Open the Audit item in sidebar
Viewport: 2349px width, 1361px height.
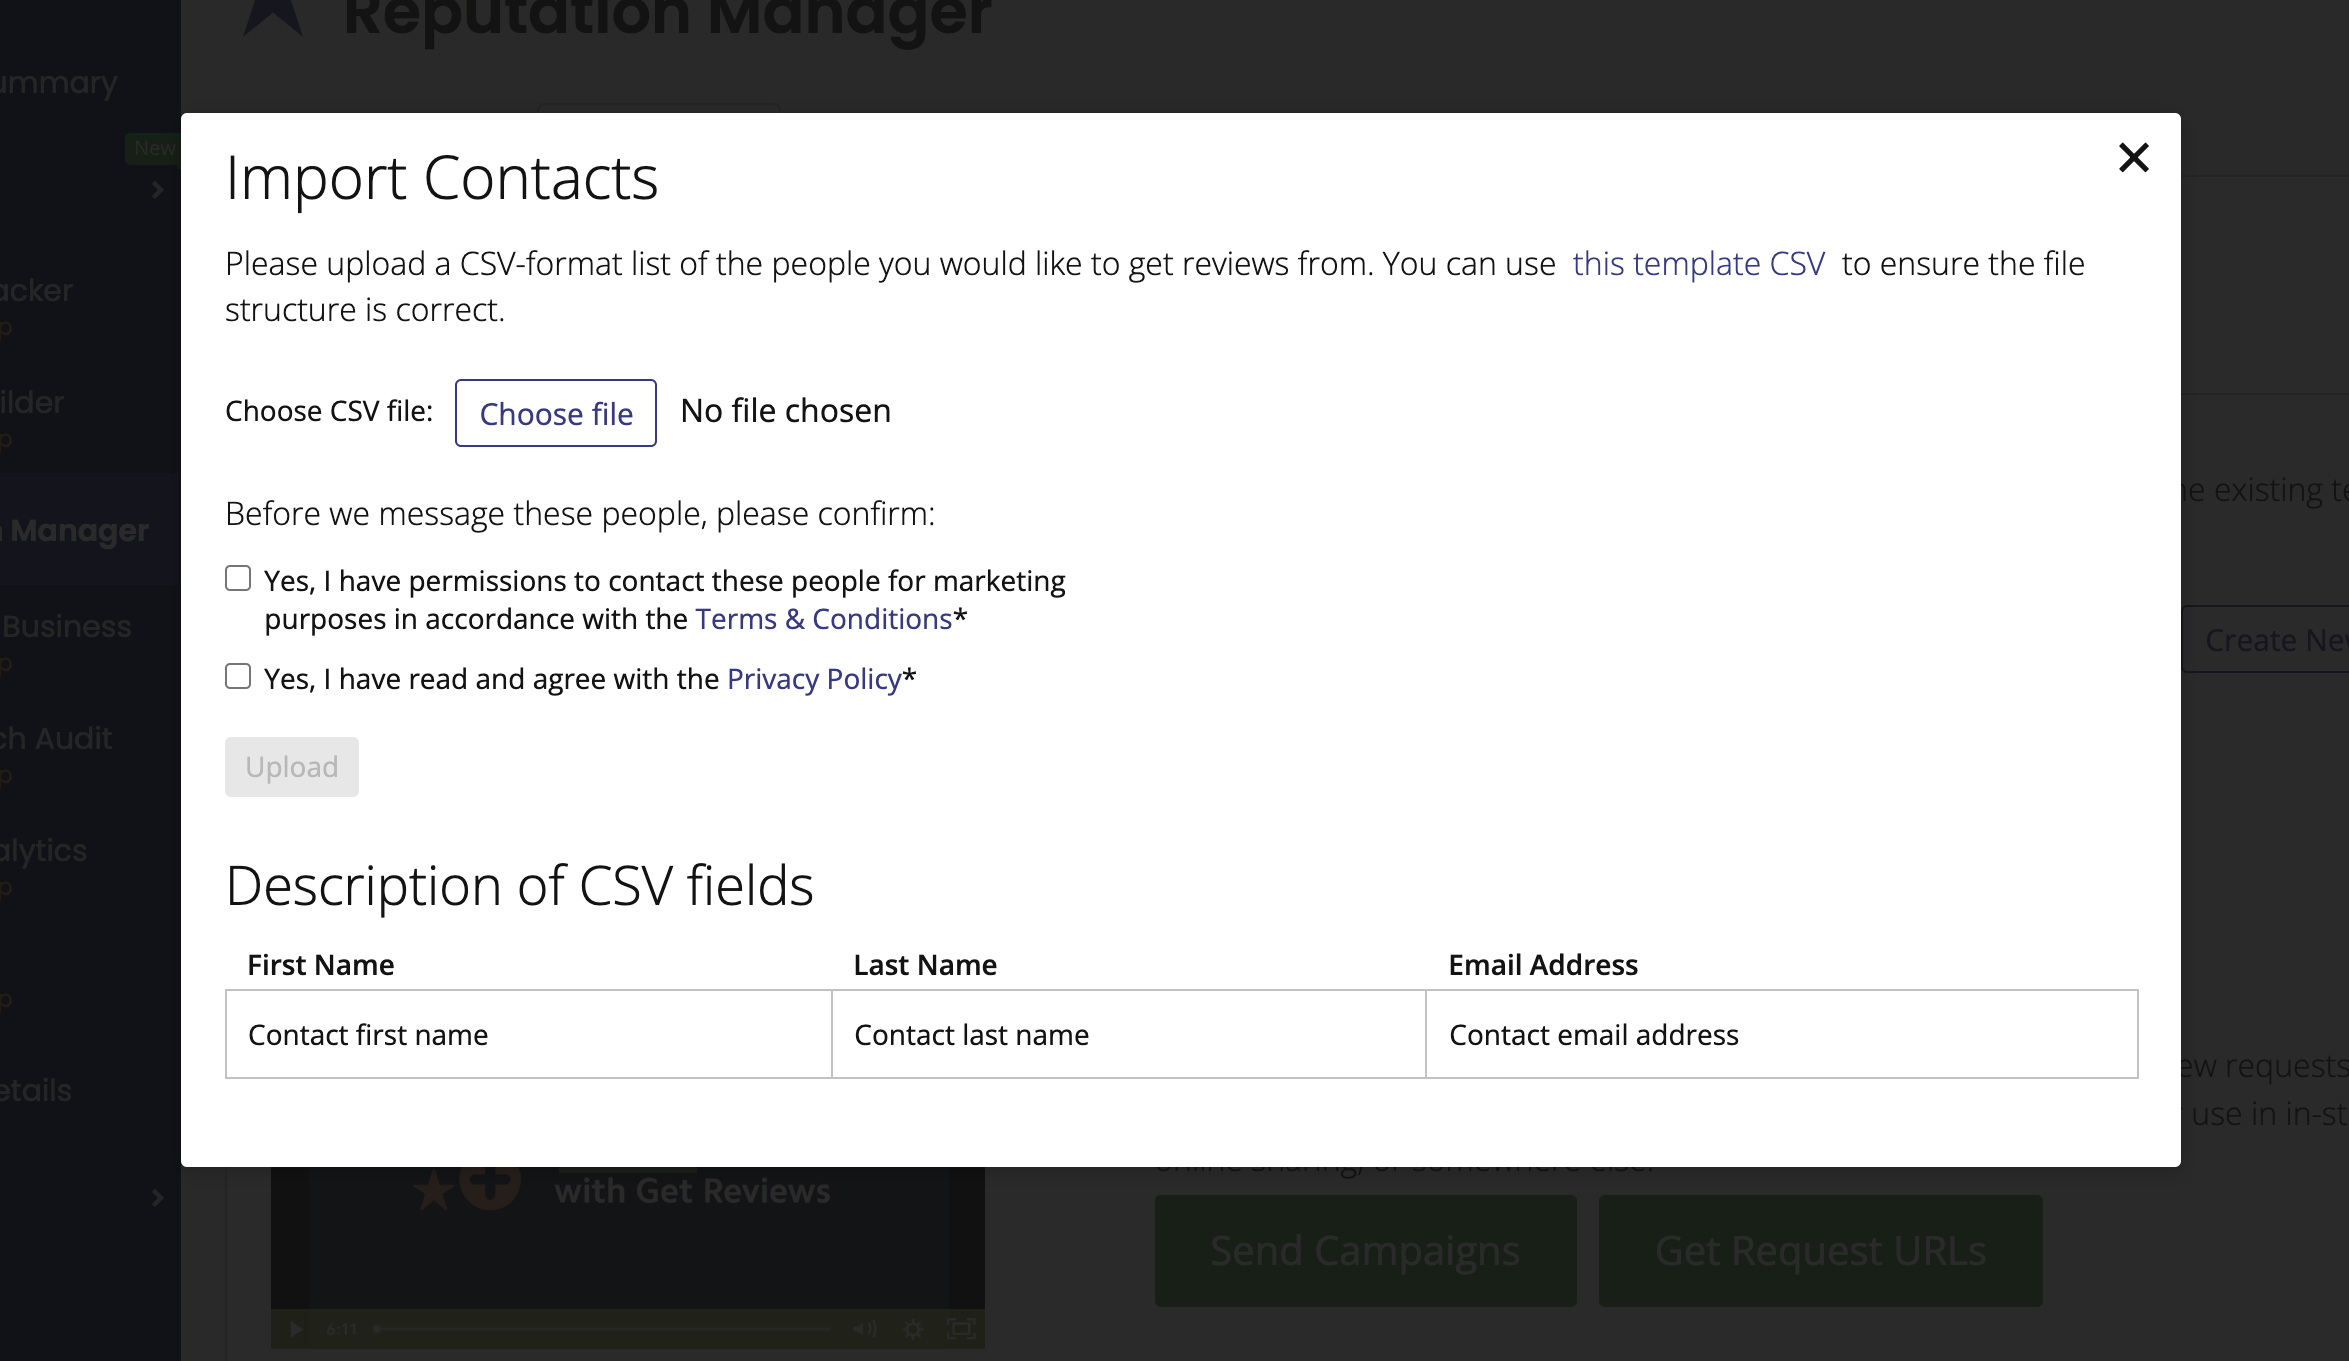tap(56, 739)
